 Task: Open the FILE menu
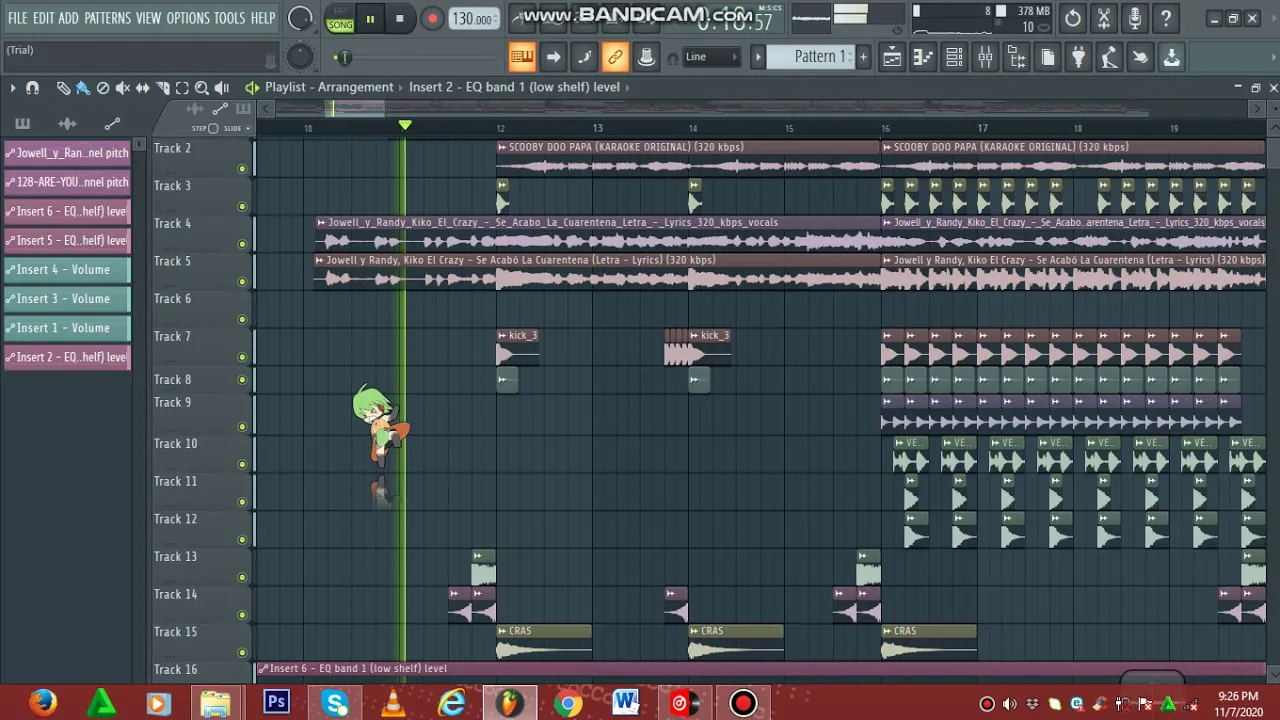[x=17, y=18]
